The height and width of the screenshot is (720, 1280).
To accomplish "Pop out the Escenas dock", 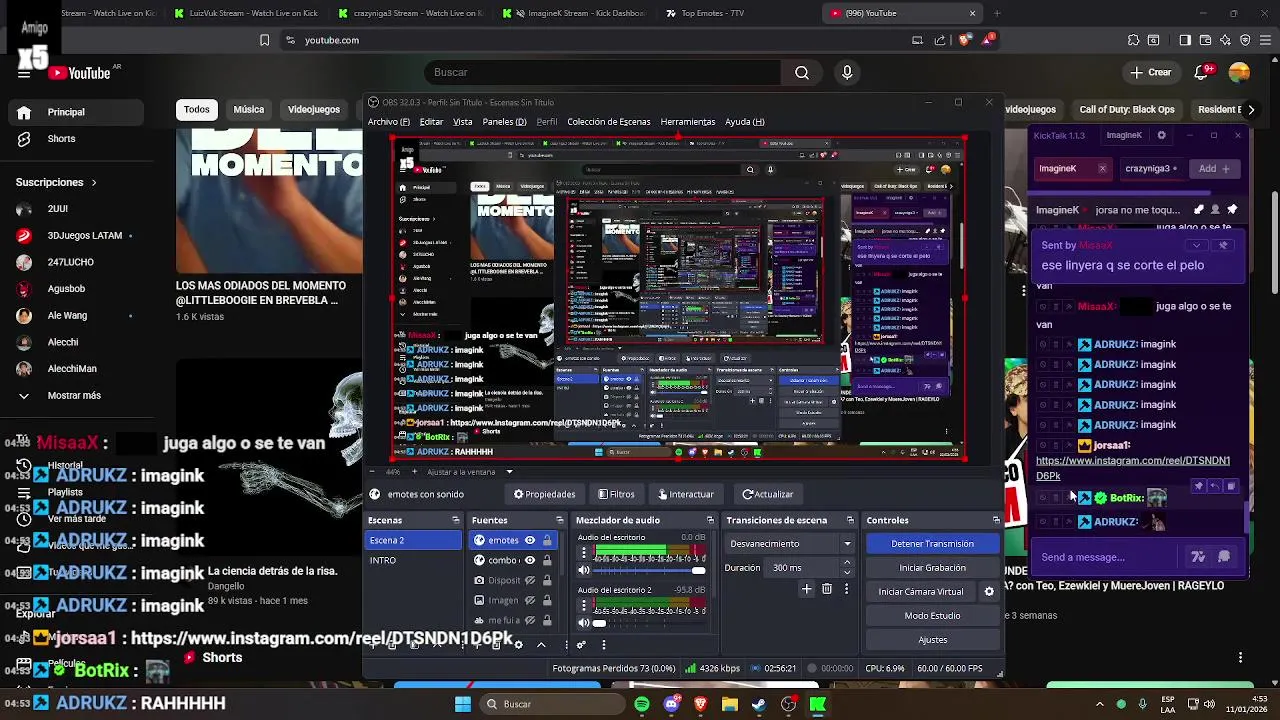I will click(456, 520).
